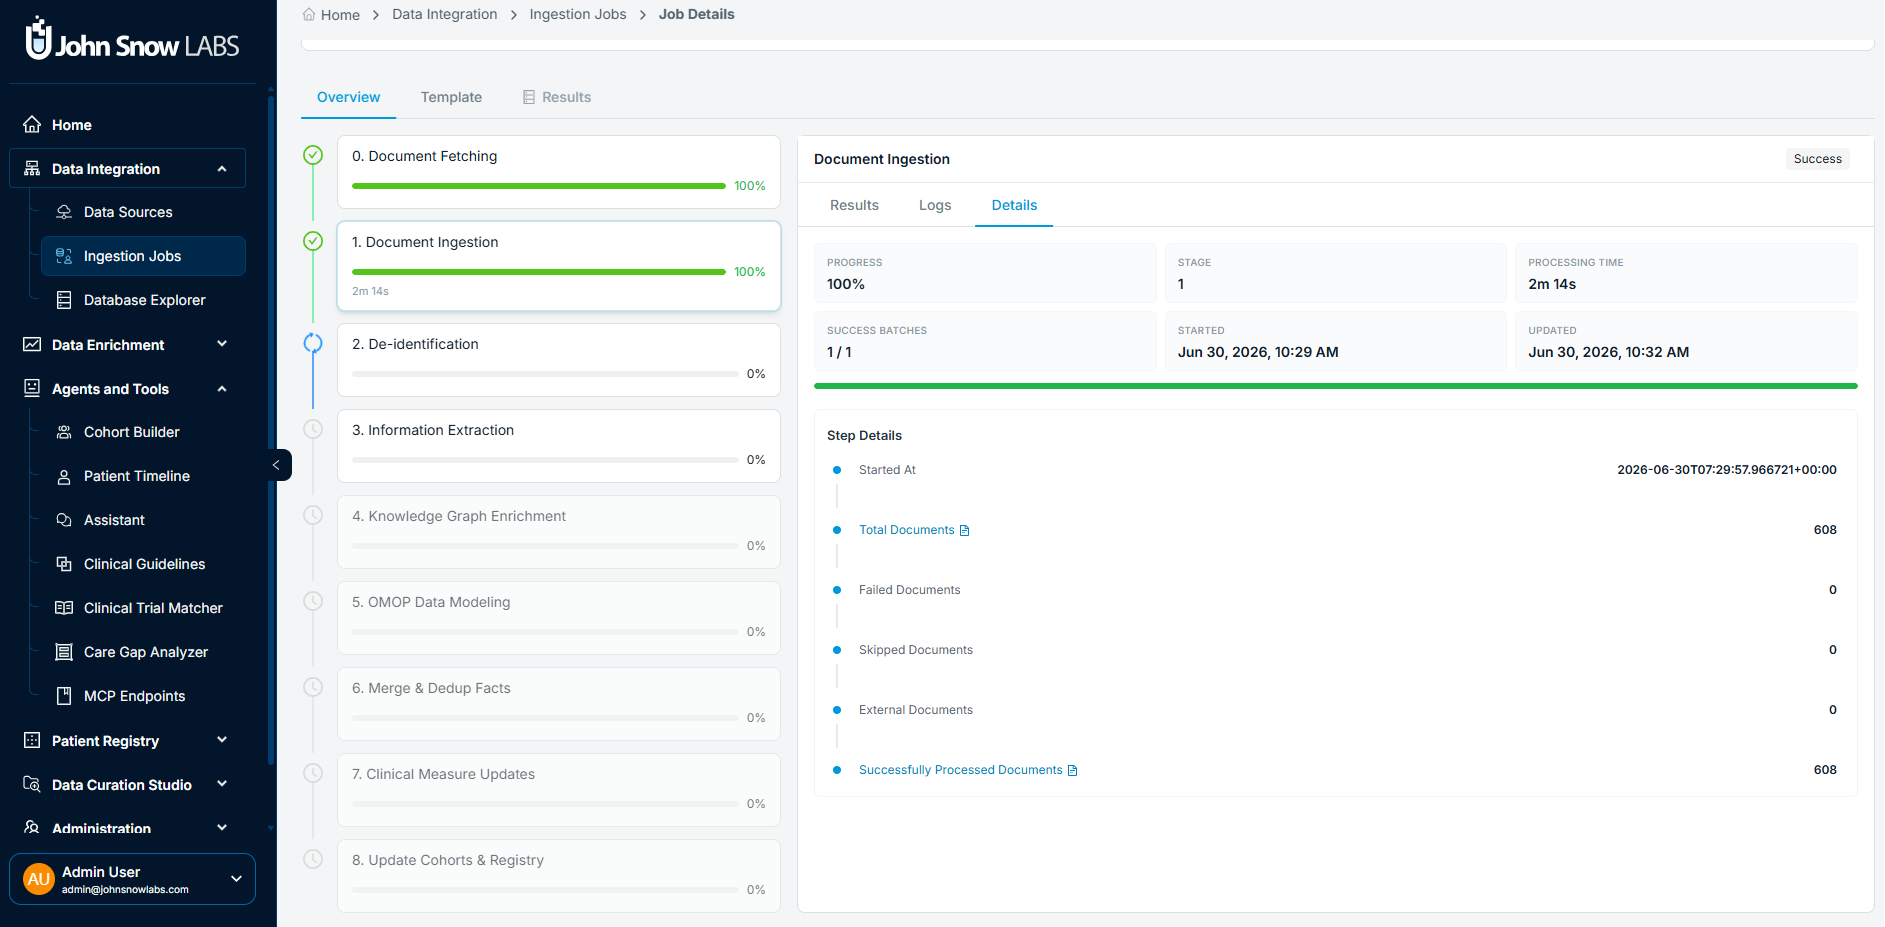Viewport: 1885px width, 927px height.
Task: Open Data Sources in the sidebar
Action: (143, 212)
